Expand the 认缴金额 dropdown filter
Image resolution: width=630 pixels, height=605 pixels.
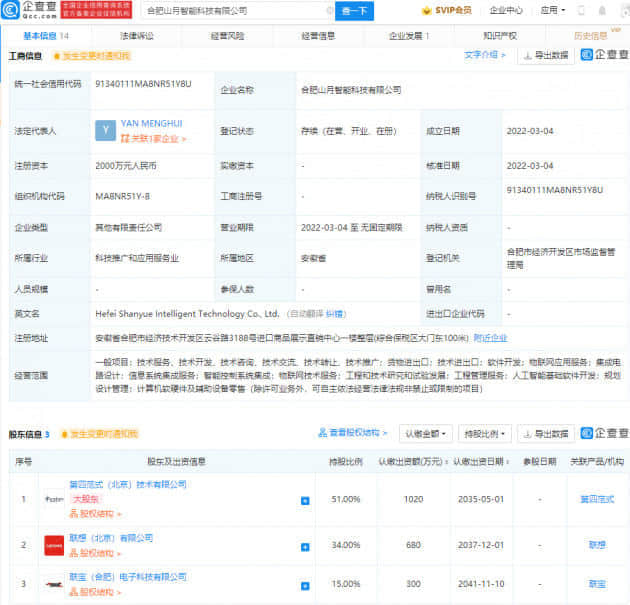[425, 434]
